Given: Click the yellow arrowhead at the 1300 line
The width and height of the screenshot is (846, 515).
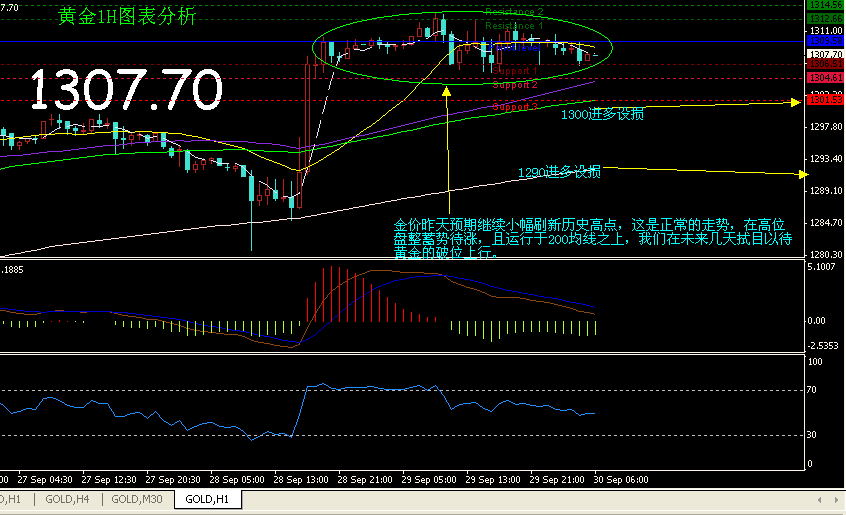Looking at the screenshot, I should [796, 102].
